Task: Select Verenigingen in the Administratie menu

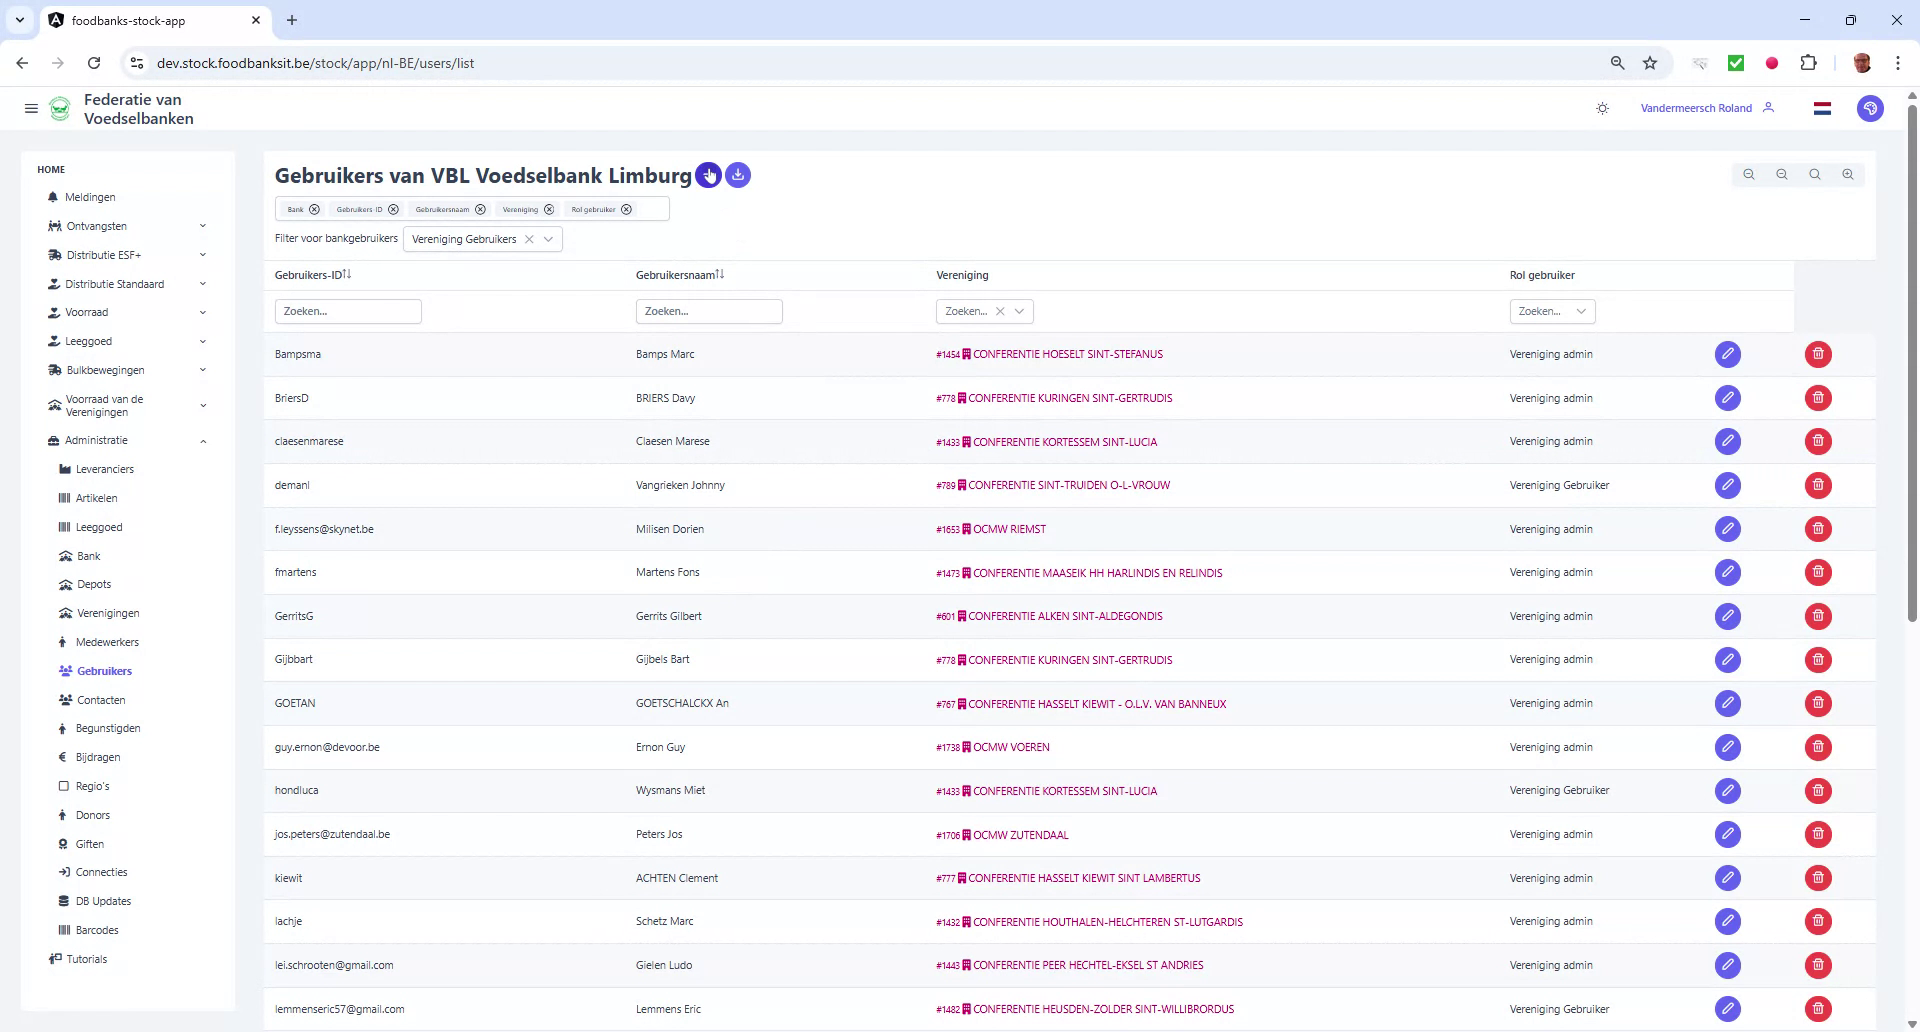Action: tap(108, 613)
